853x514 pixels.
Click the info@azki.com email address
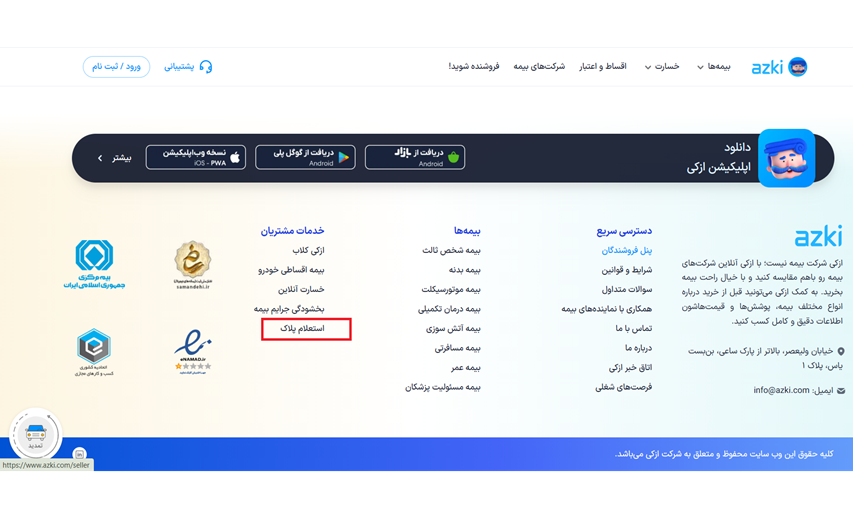tap(781, 391)
